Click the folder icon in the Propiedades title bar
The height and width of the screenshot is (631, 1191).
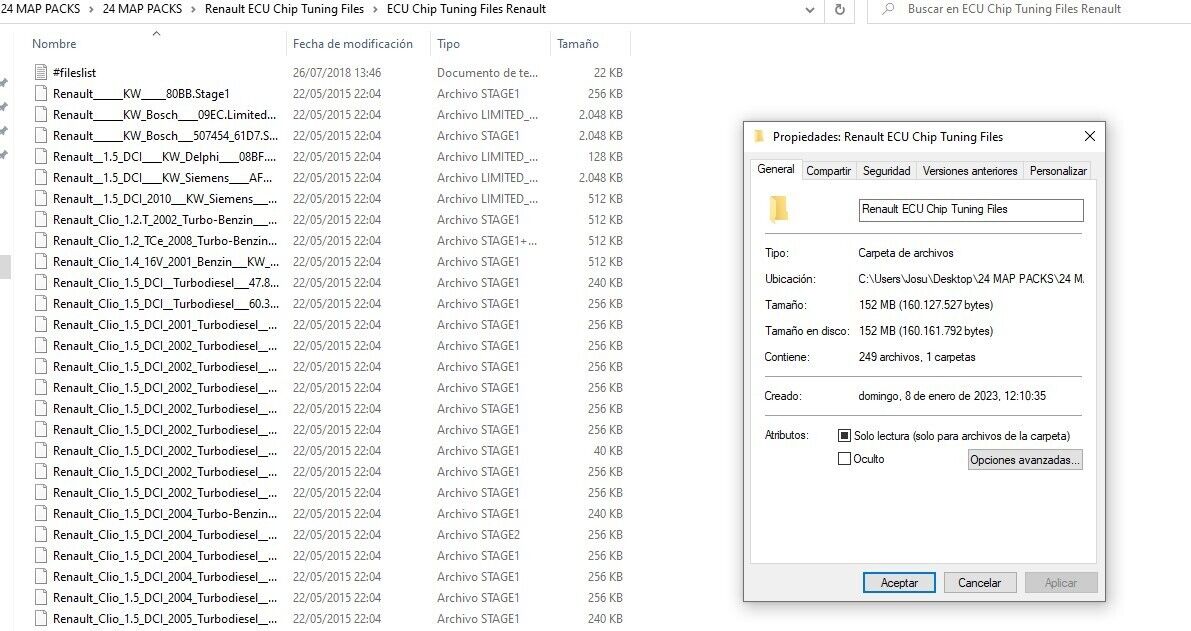pyautogui.click(x=758, y=137)
